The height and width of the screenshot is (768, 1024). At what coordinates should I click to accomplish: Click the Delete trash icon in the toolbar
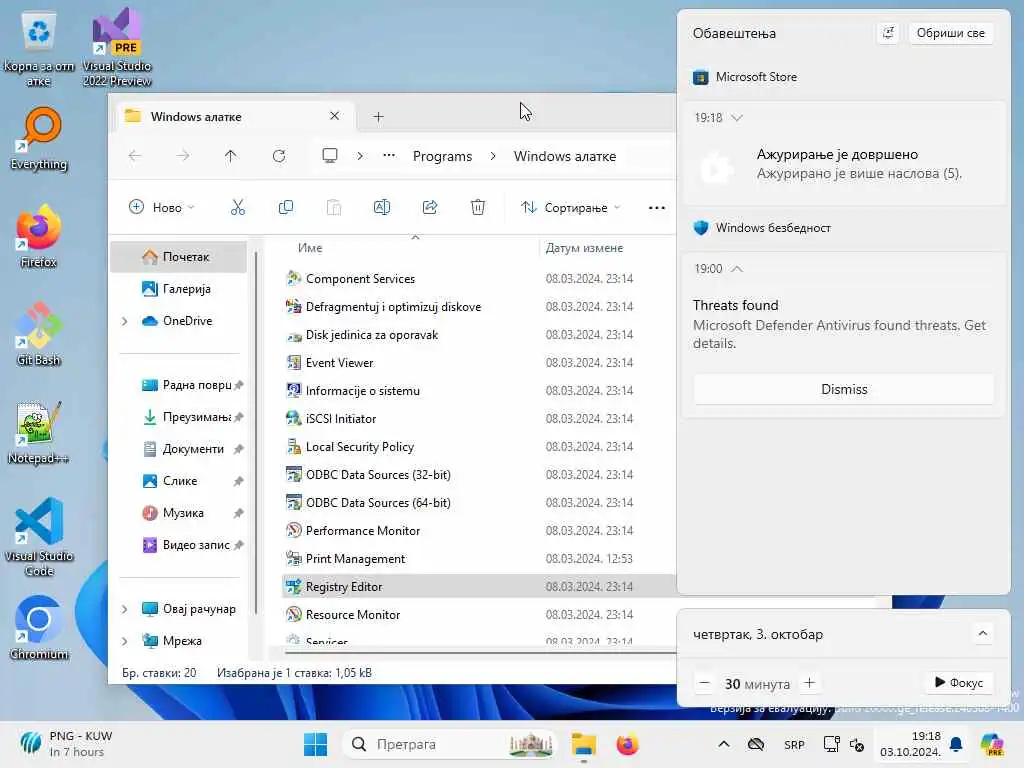tap(478, 208)
